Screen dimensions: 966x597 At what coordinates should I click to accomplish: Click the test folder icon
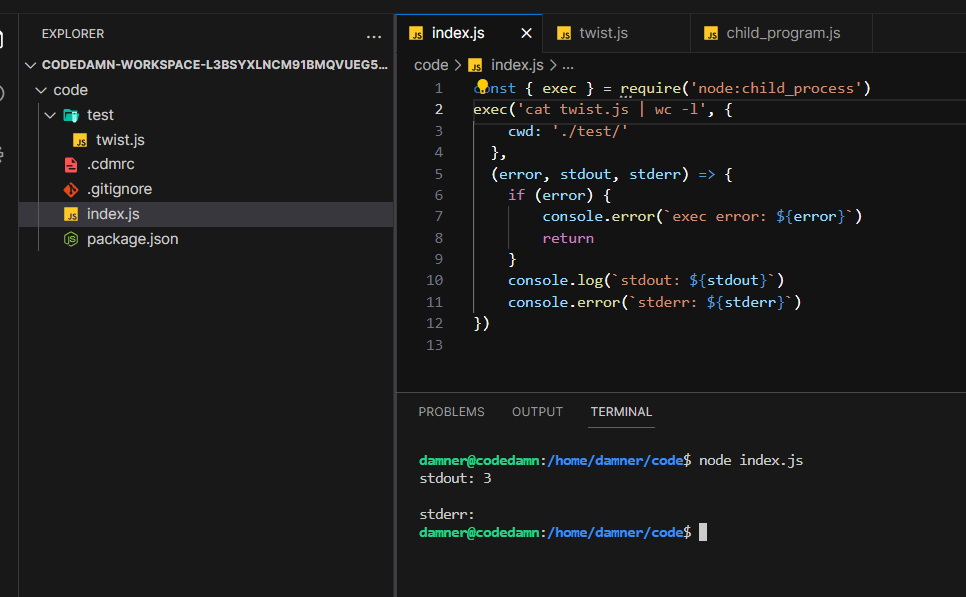[71, 115]
